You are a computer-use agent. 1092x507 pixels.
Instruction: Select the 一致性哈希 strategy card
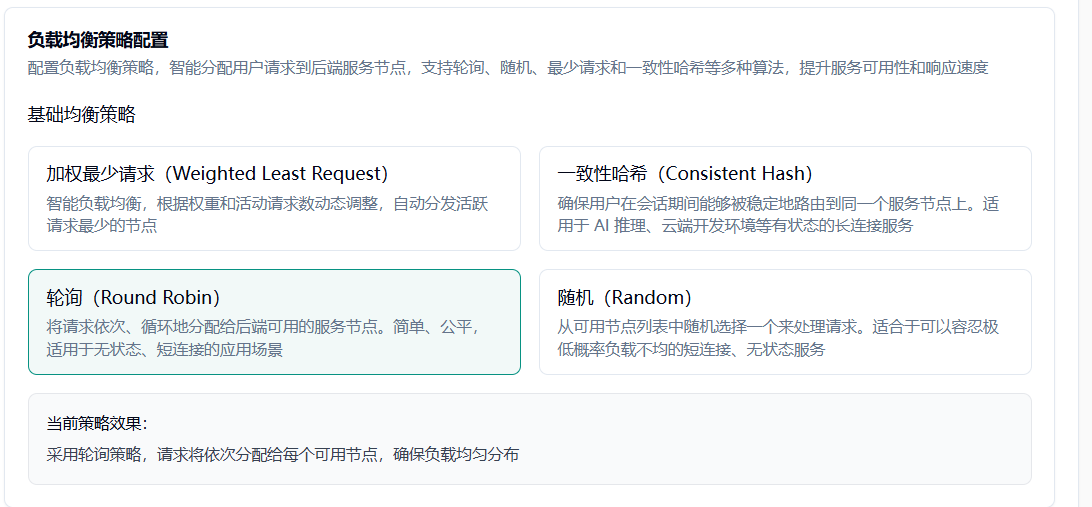pyautogui.click(x=785, y=198)
